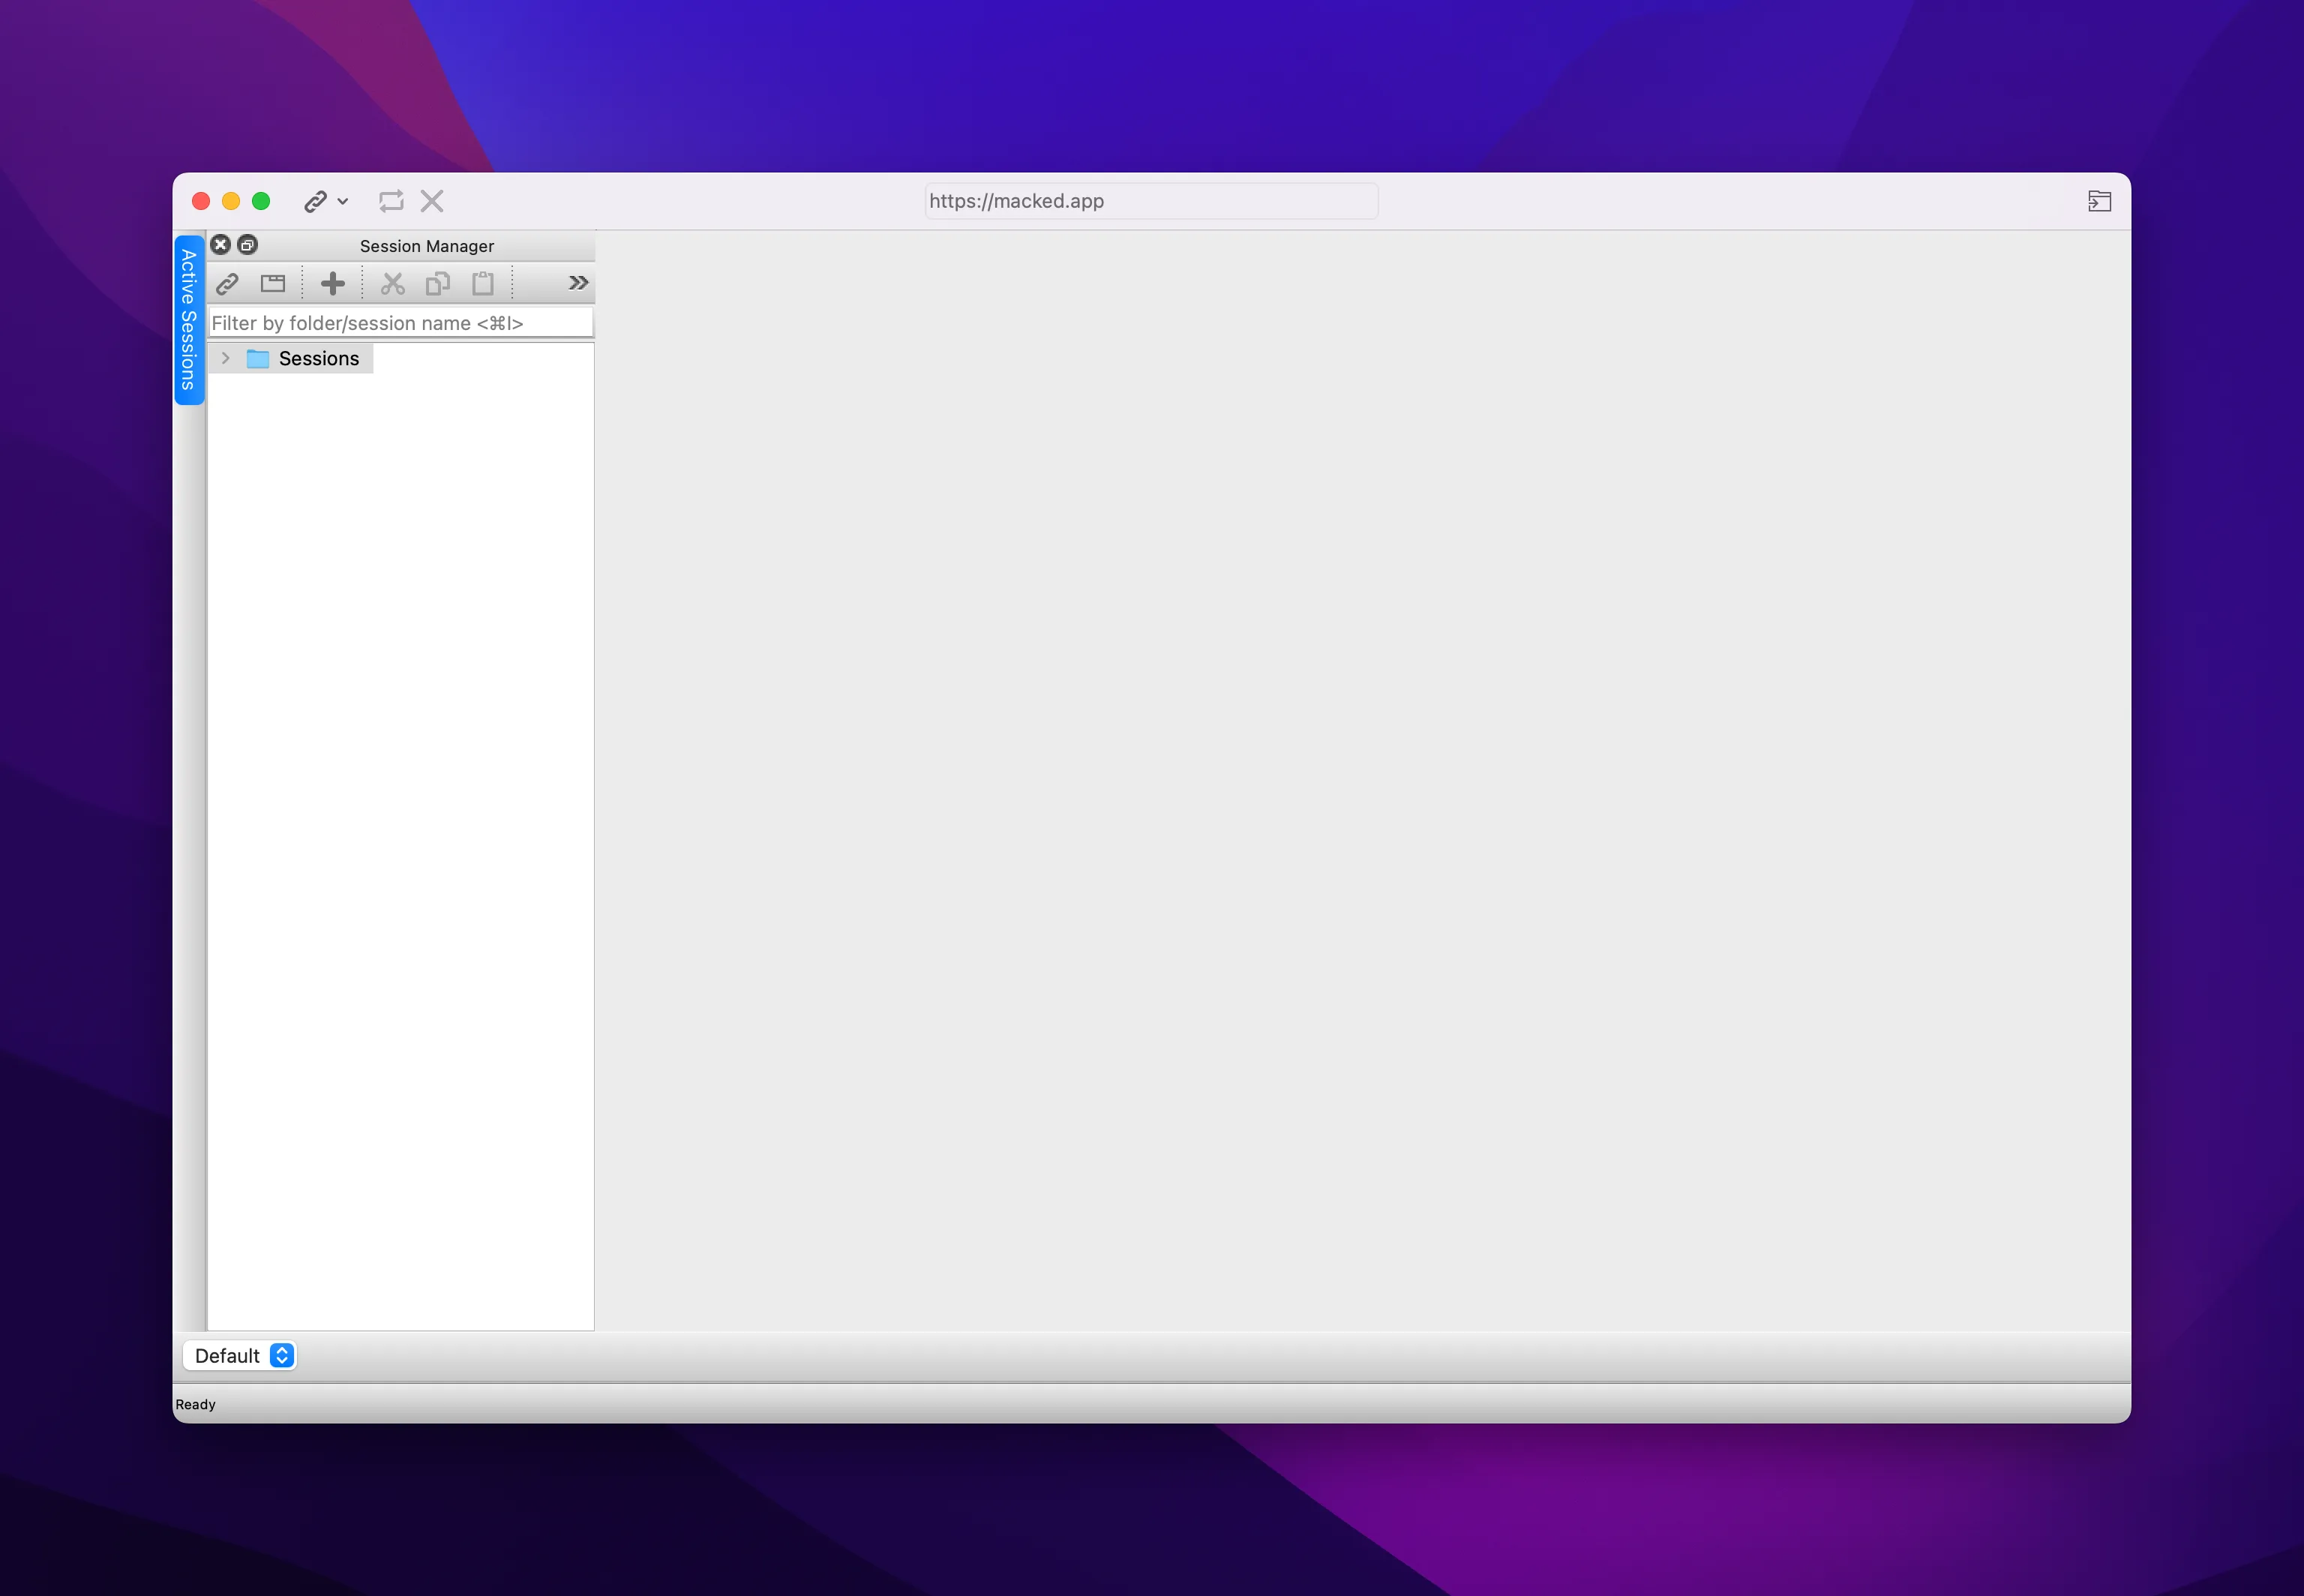Focus the filter by folder/session name field
The height and width of the screenshot is (1596, 2304).
400,323
